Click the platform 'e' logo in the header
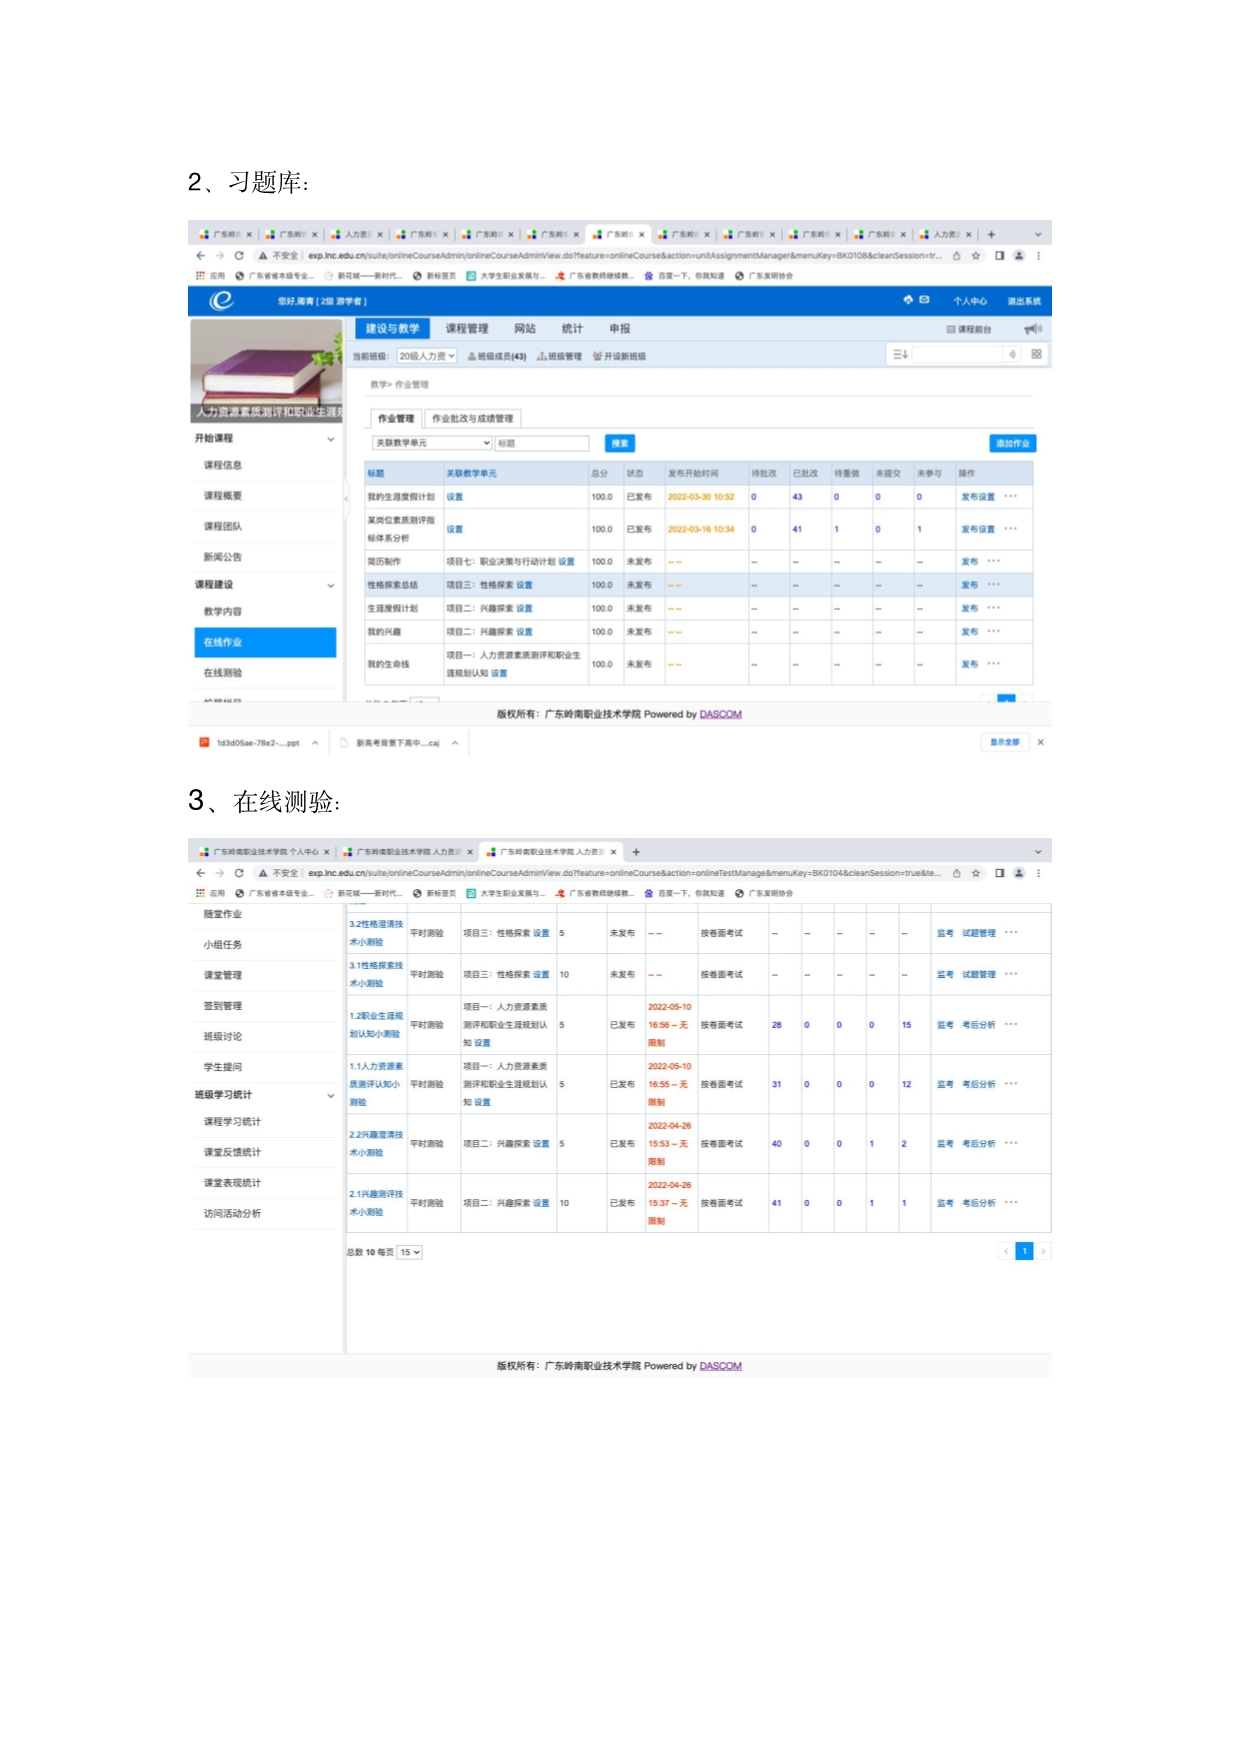 [x=221, y=300]
